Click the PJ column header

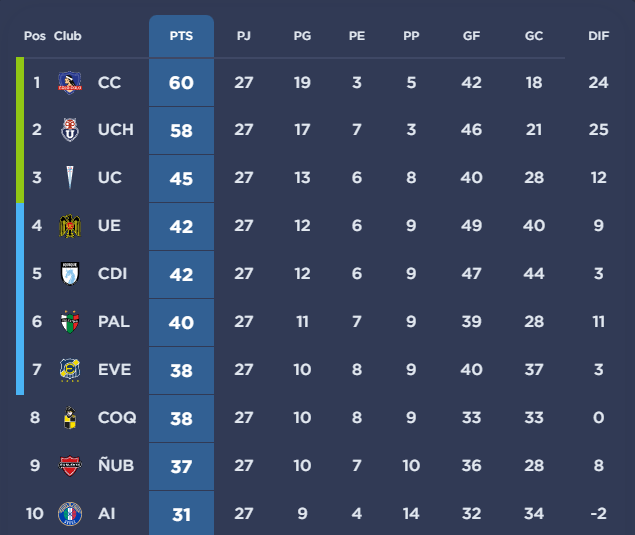(x=244, y=36)
